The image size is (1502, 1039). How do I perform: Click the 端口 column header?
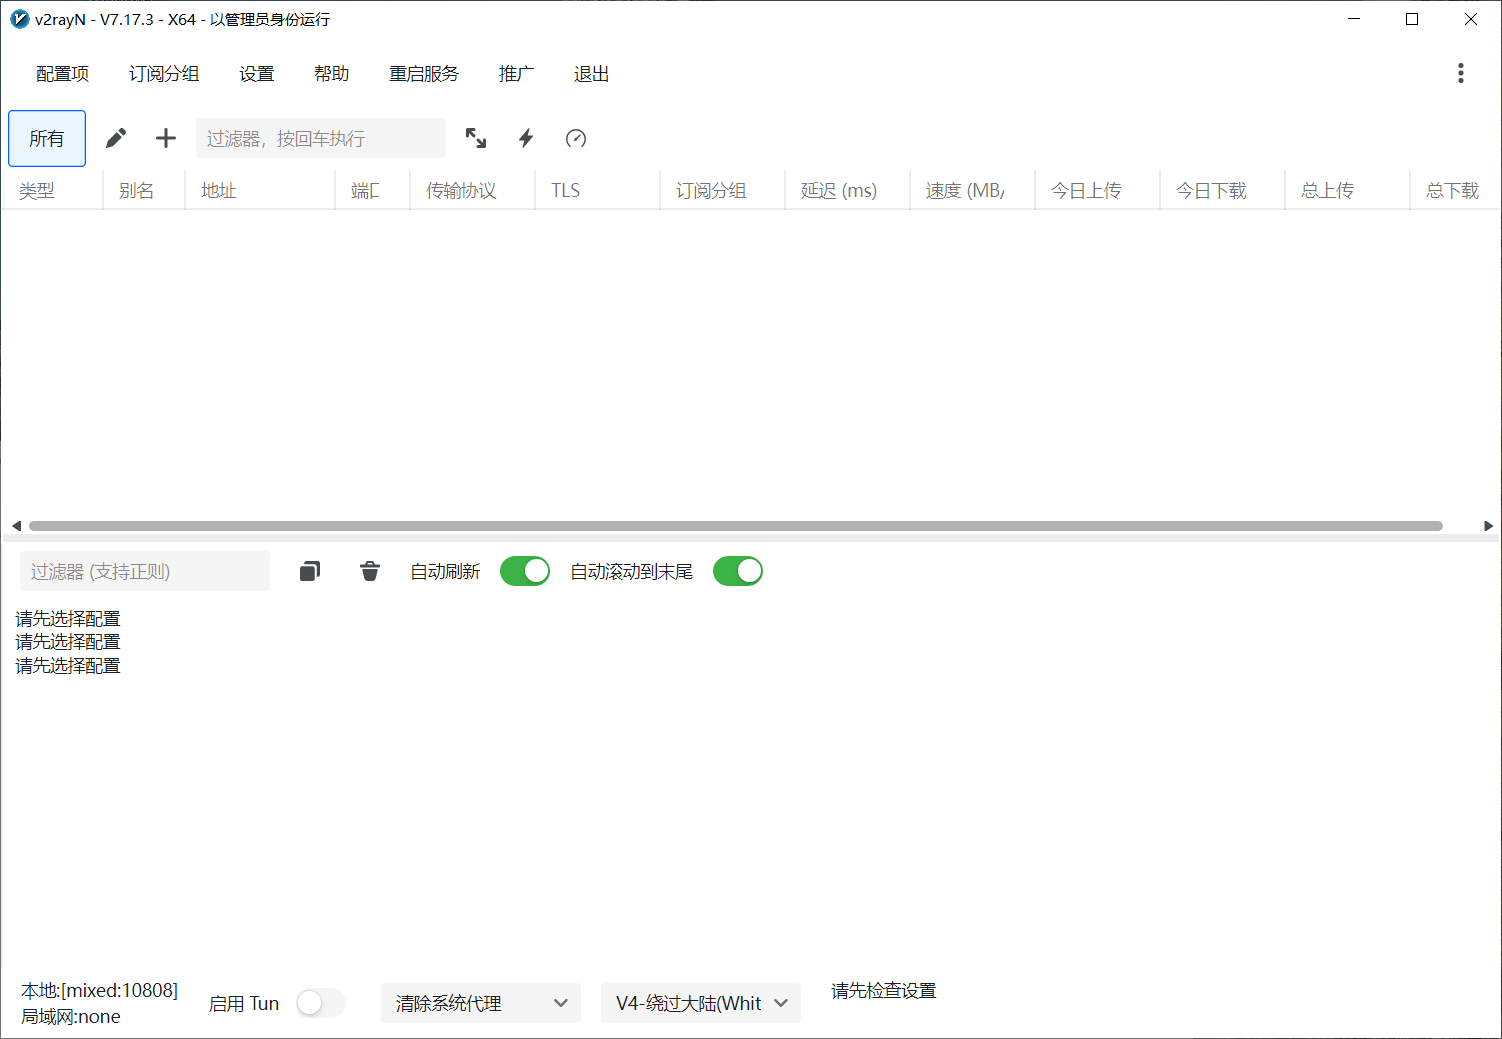coord(372,190)
